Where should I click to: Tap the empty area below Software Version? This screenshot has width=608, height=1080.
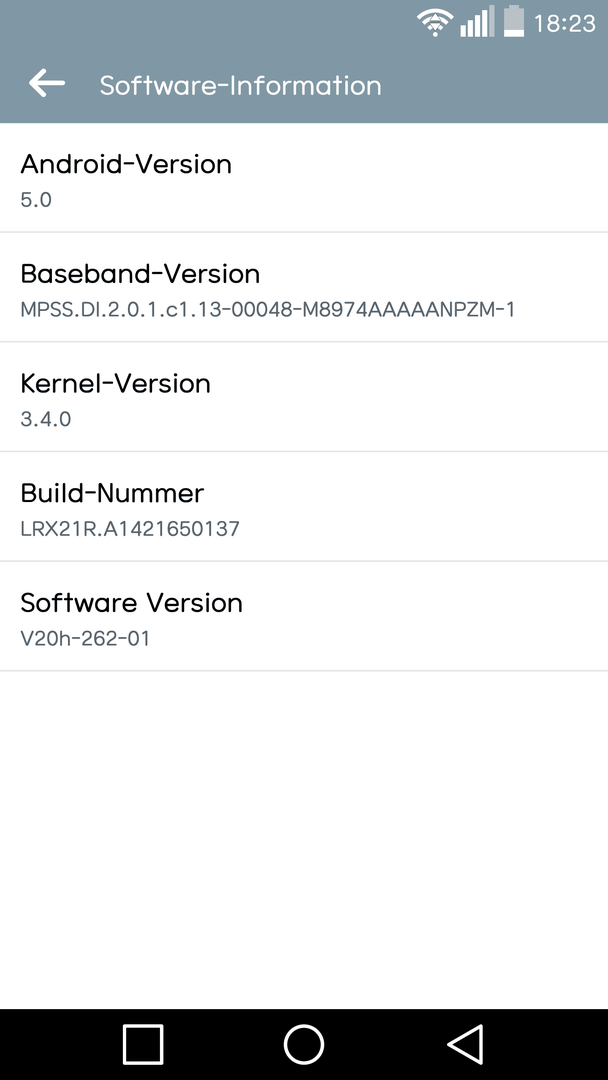(x=304, y=840)
